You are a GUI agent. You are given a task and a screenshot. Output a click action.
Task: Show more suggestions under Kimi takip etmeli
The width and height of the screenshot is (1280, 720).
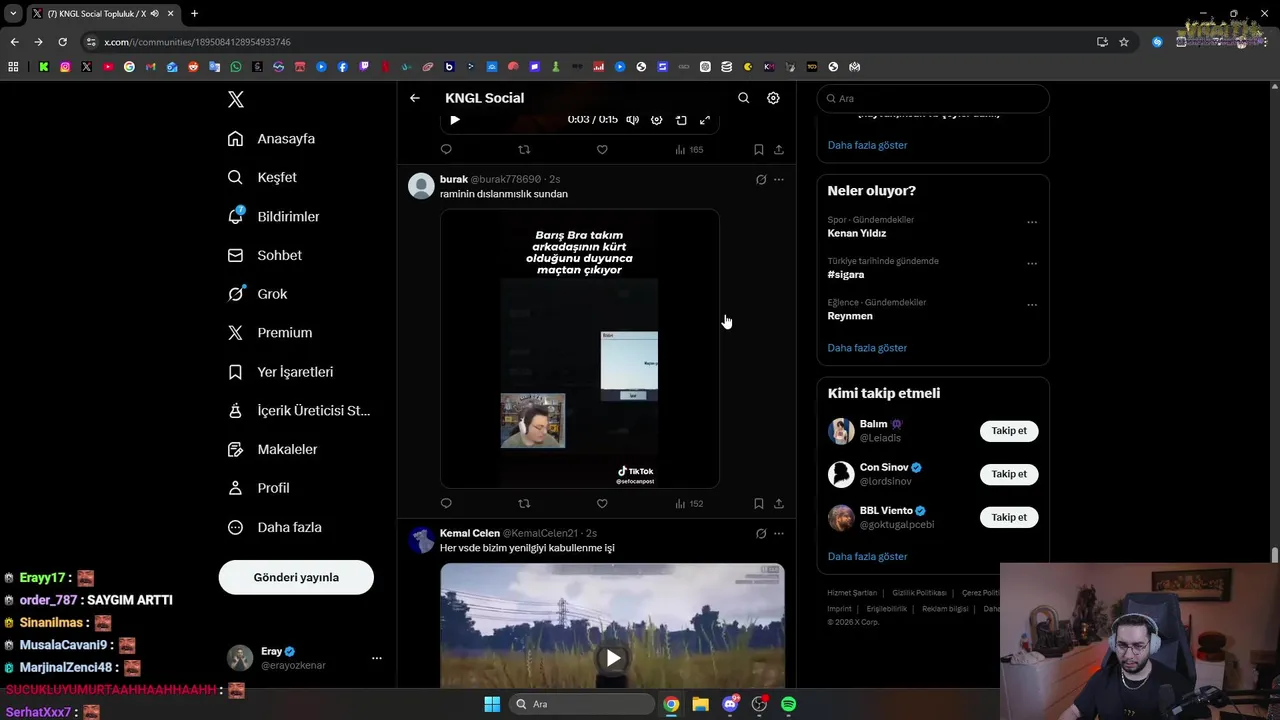pyautogui.click(x=867, y=556)
